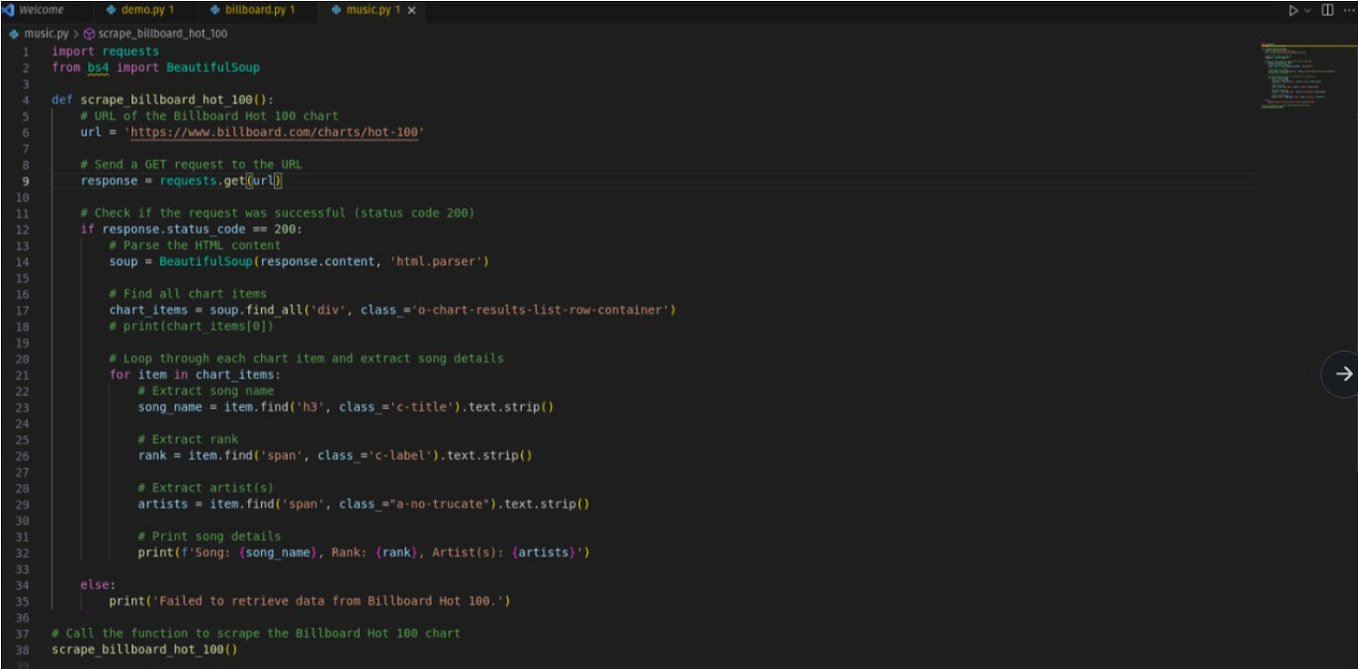Follow the billboard.com hot-100 URL link on line 6

[x=274, y=132]
